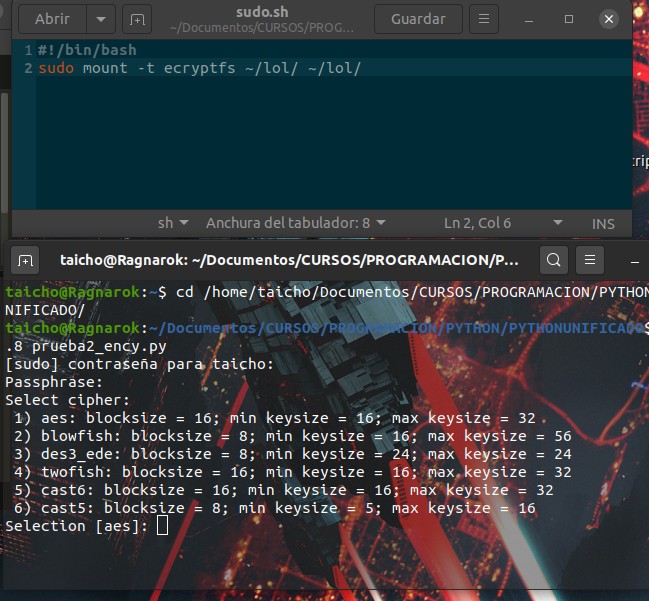This screenshot has width=649, height=601.
Task: Open the sh language selector dropdown
Action: click(173, 223)
